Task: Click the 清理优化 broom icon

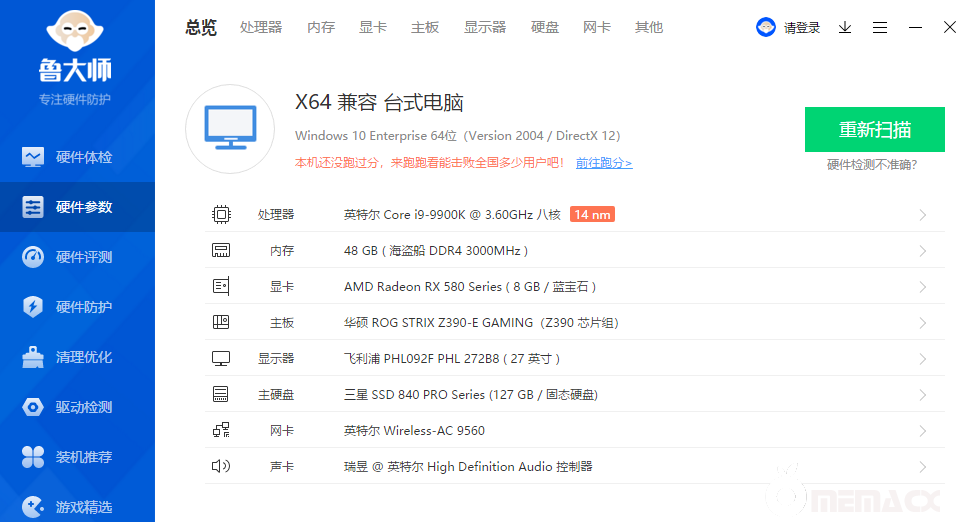Action: (33, 357)
